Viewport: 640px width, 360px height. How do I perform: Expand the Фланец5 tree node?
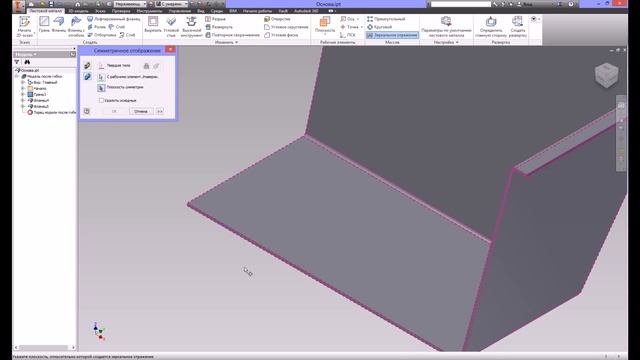[x=23, y=106]
